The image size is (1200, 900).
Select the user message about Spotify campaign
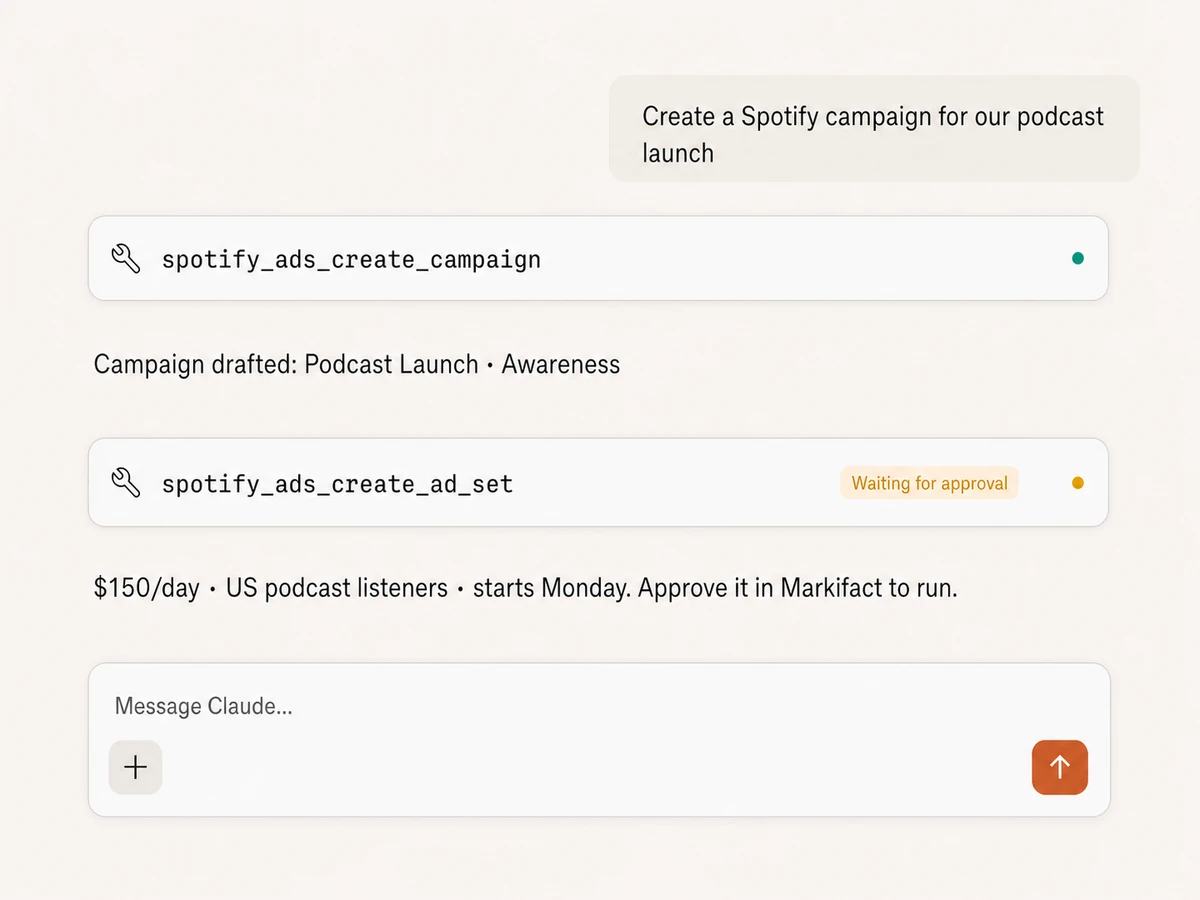coord(874,129)
